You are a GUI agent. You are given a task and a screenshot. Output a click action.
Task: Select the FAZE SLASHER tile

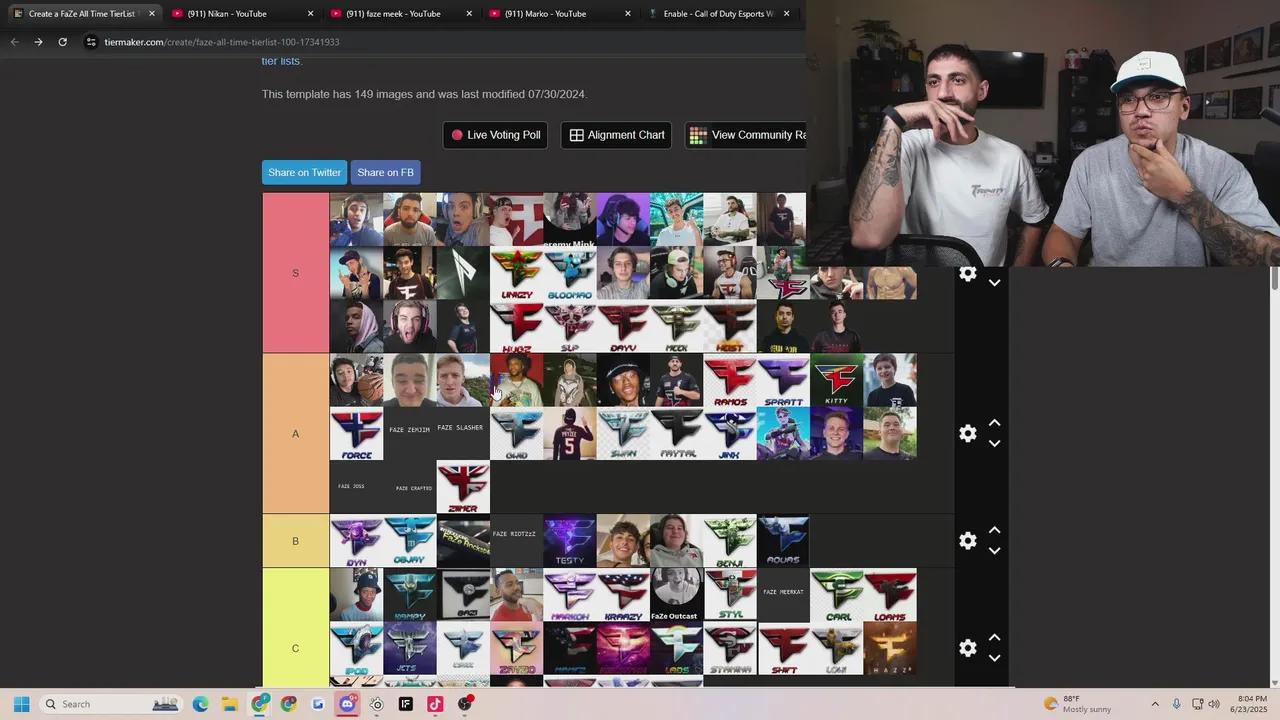463,434
